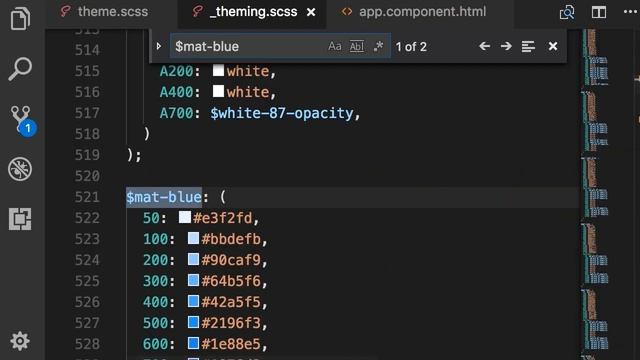Open color swatch for #42a5f5
The height and width of the screenshot is (360, 640).
coord(193,301)
